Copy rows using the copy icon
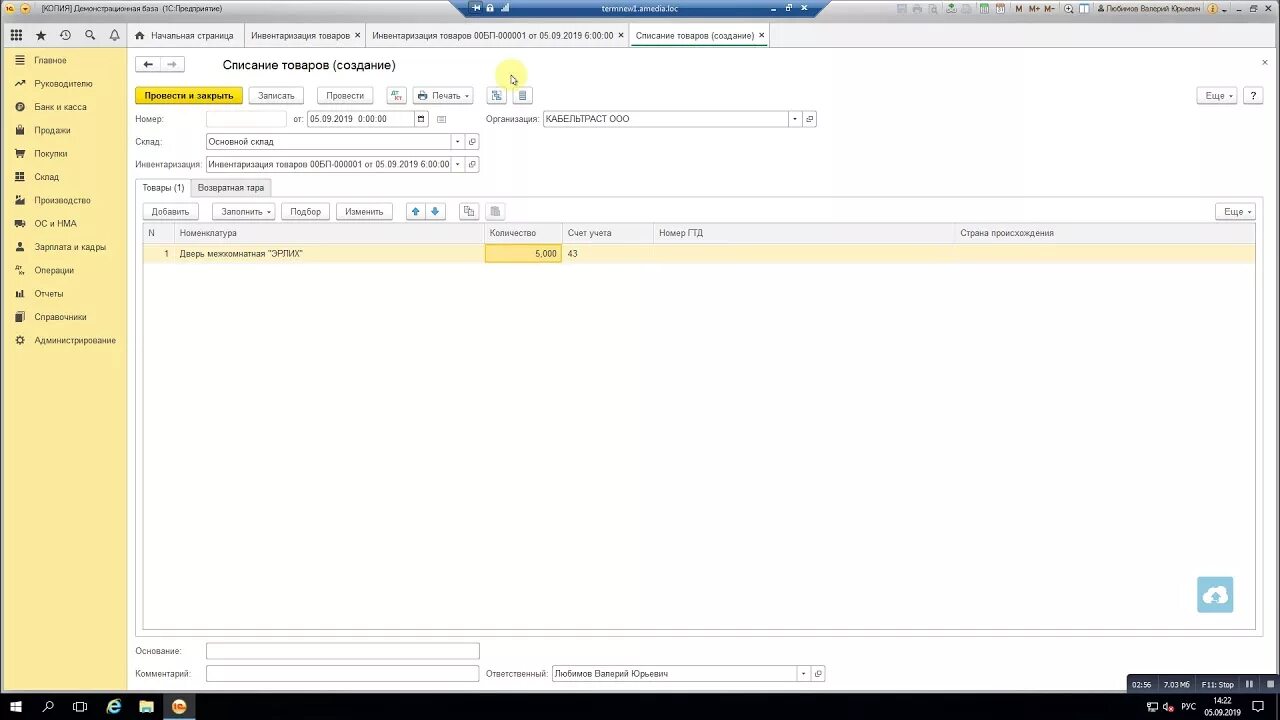The height and width of the screenshot is (720, 1280). tap(468, 212)
